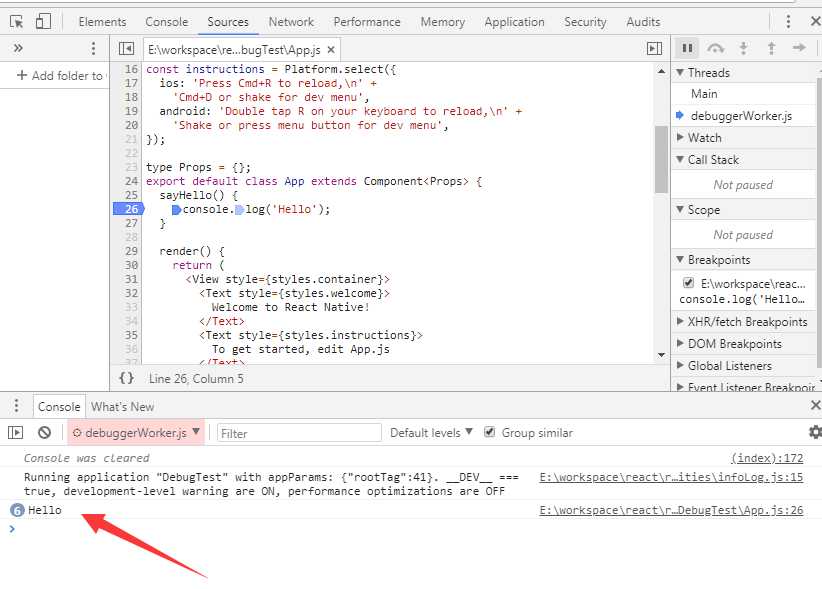This screenshot has height=589, width=822.
Task: Open the What's New drawer tab
Action: click(x=122, y=406)
